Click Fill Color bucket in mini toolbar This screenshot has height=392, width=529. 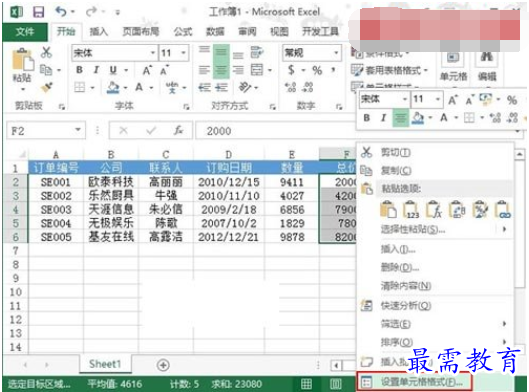[418, 118]
